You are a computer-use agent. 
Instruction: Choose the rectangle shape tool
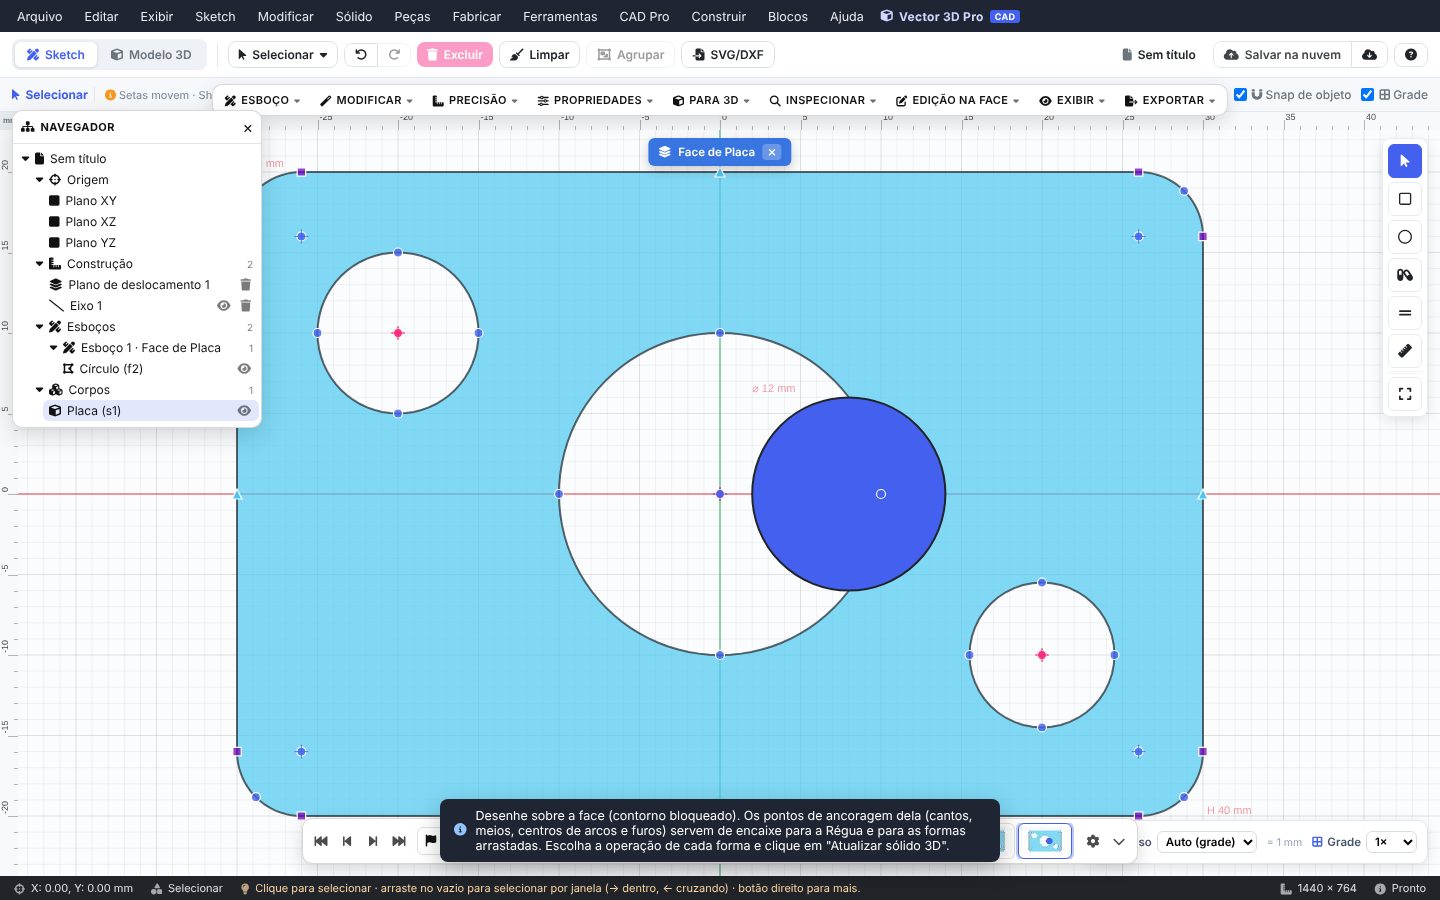[1405, 199]
